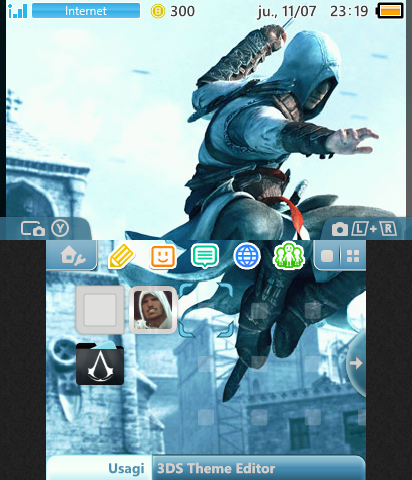Click the 23:19 clock display
This screenshot has width=412, height=480.
pos(349,11)
